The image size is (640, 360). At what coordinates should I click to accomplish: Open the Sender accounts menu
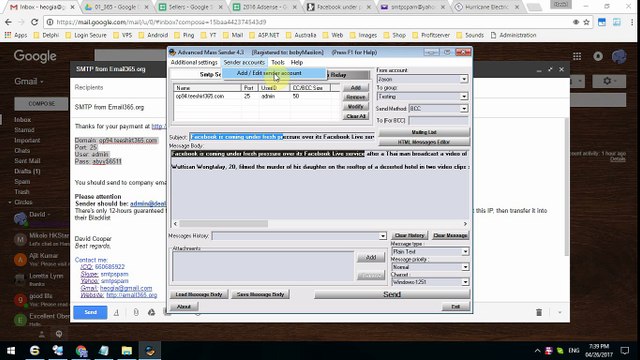(x=244, y=62)
